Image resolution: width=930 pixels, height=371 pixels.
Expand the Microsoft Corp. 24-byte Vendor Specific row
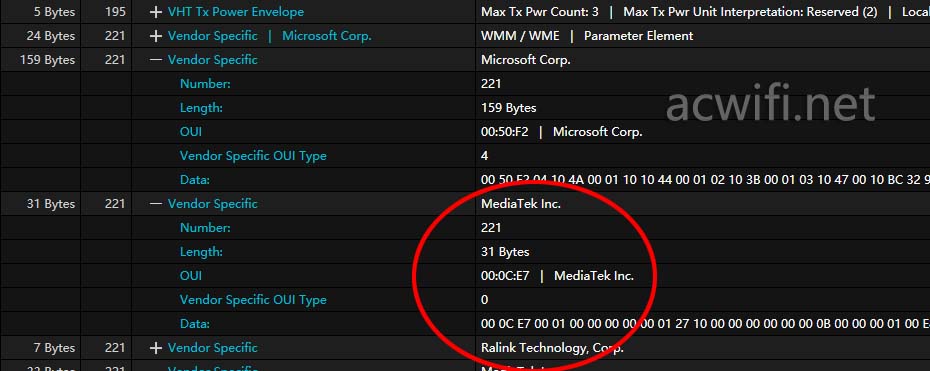coord(156,36)
